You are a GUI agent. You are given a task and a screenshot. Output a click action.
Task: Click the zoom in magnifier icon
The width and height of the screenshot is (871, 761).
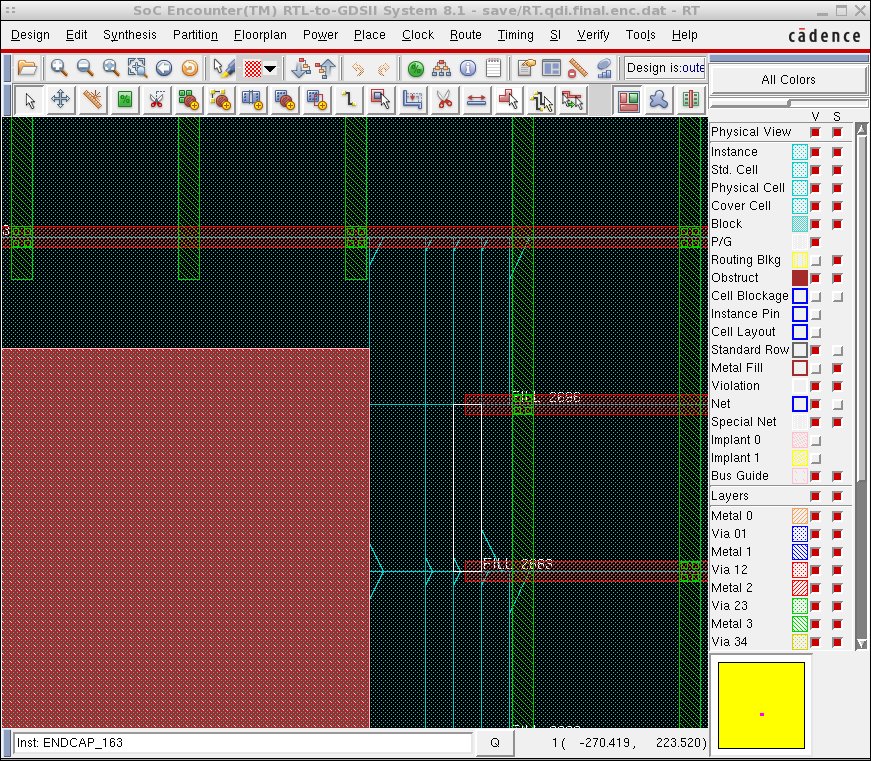click(59, 68)
